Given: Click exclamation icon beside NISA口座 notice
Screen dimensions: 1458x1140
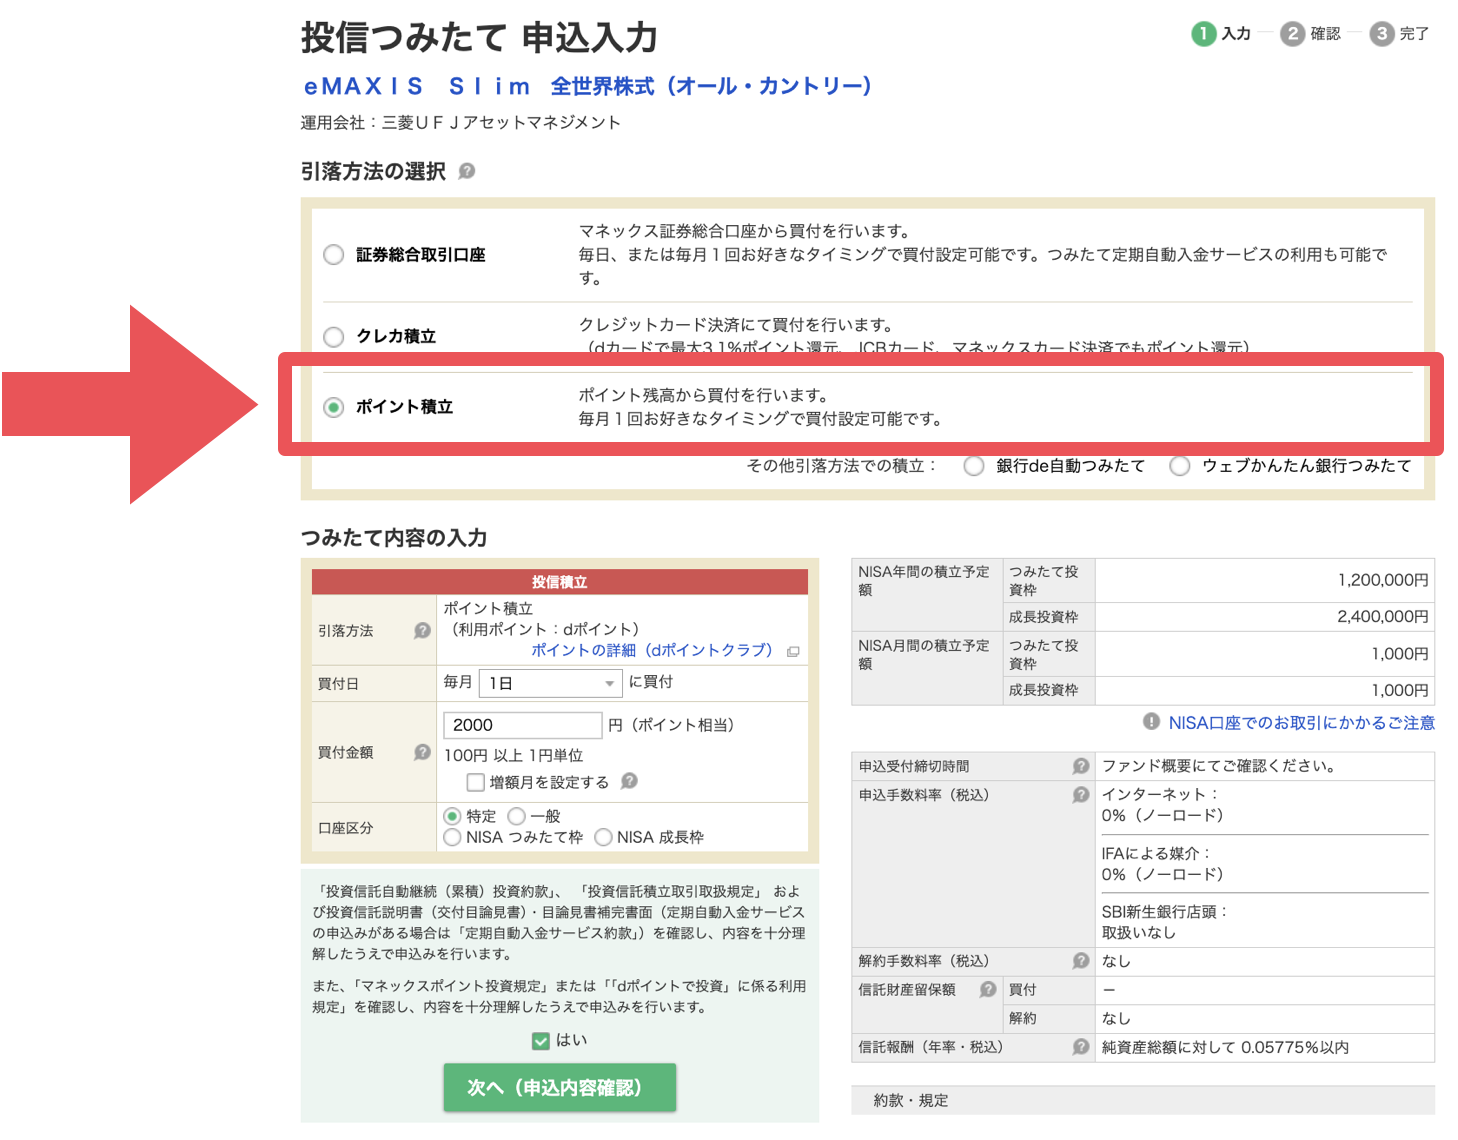Looking at the screenshot, I should [1151, 721].
